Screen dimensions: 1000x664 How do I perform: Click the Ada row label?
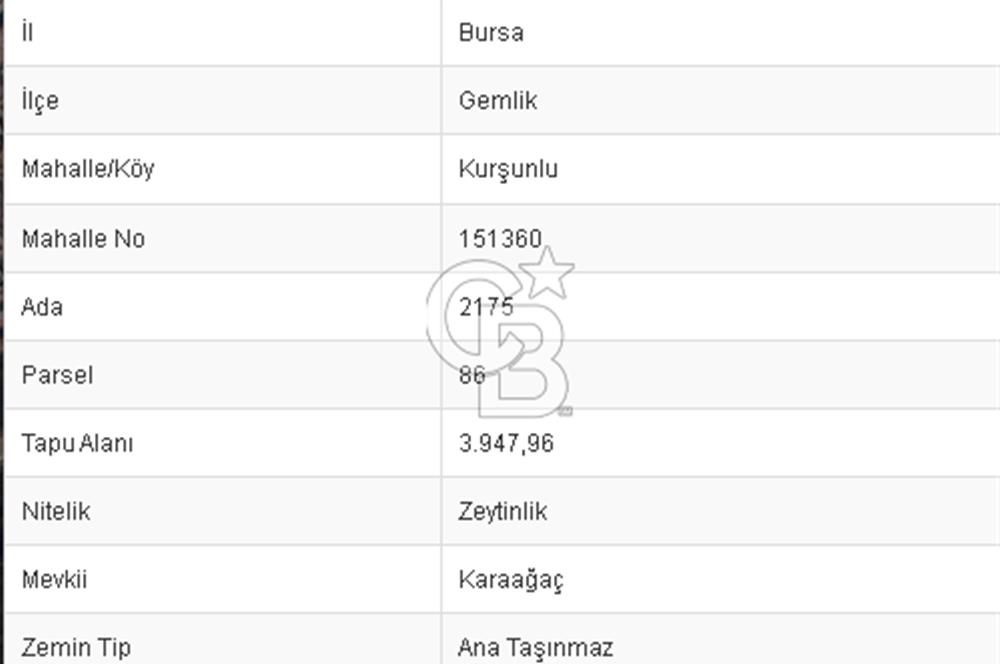click(42, 307)
